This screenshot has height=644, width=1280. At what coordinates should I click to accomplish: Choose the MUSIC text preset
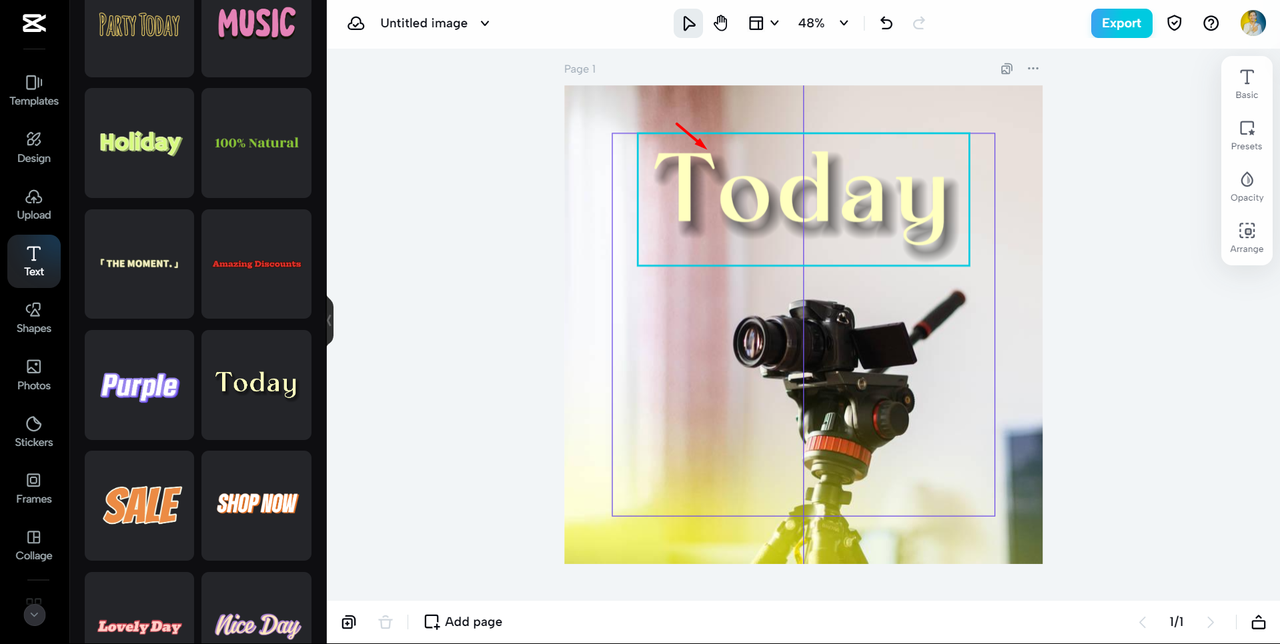256,38
